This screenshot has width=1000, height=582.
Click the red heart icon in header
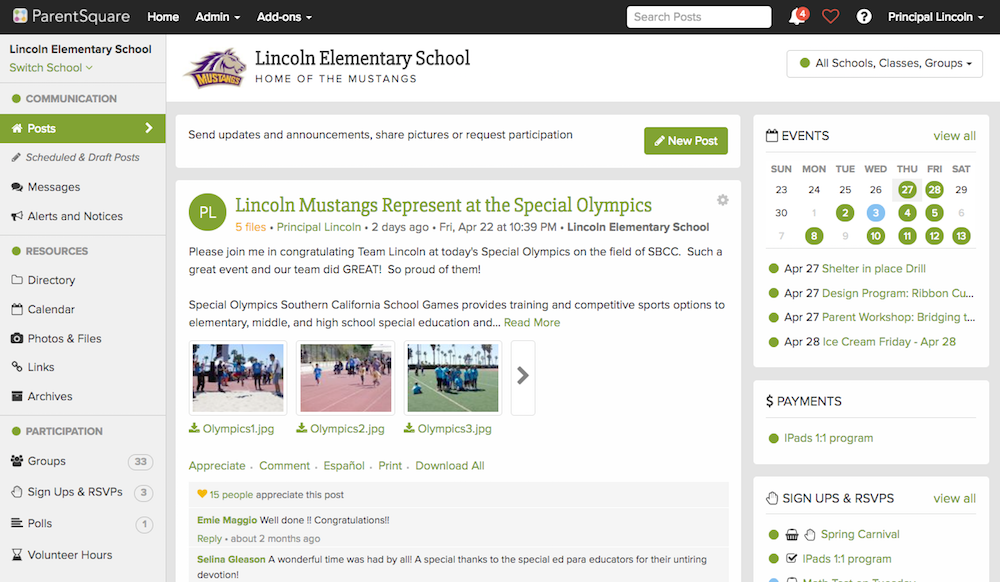830,17
